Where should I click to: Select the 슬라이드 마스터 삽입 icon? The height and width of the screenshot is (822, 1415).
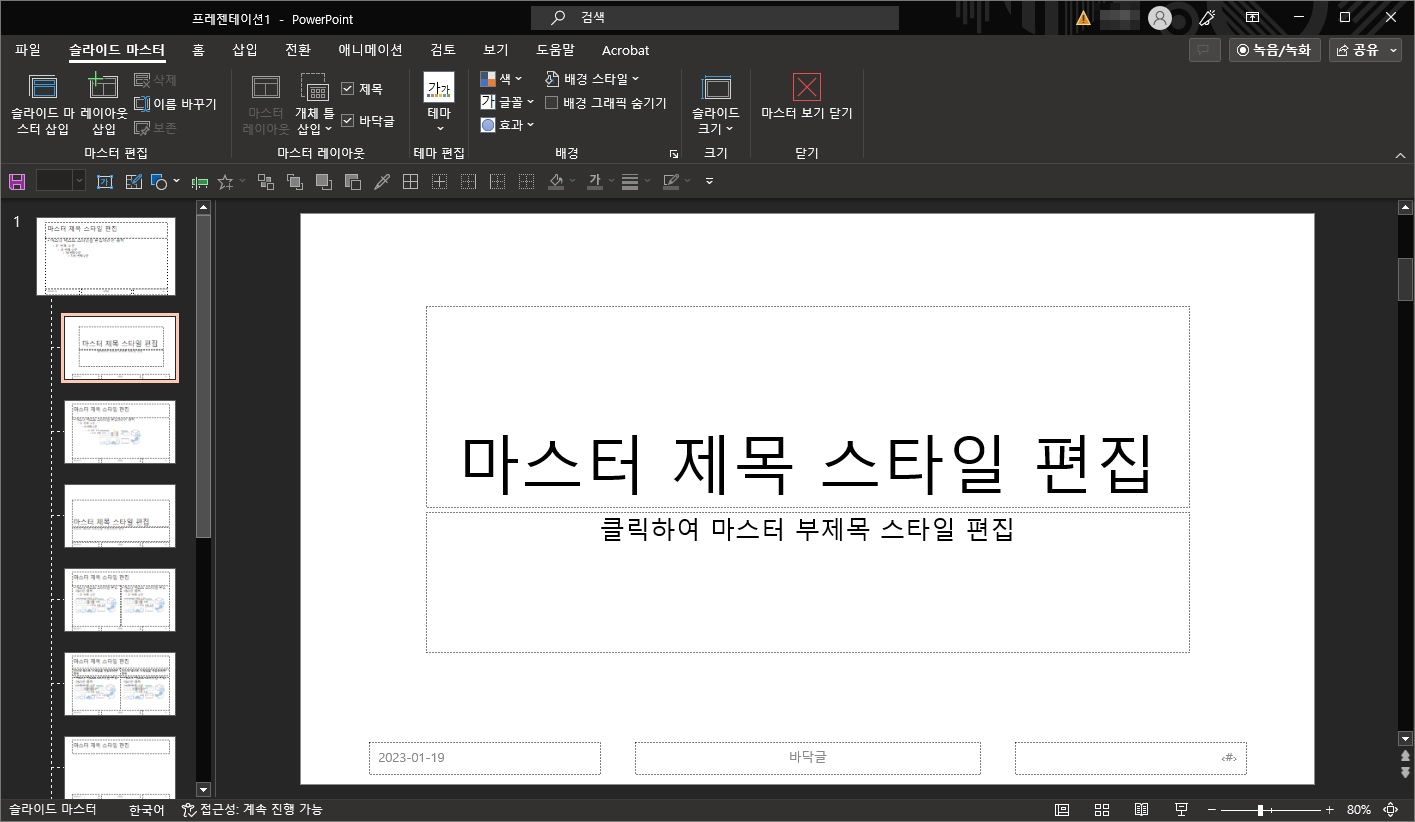[43, 100]
